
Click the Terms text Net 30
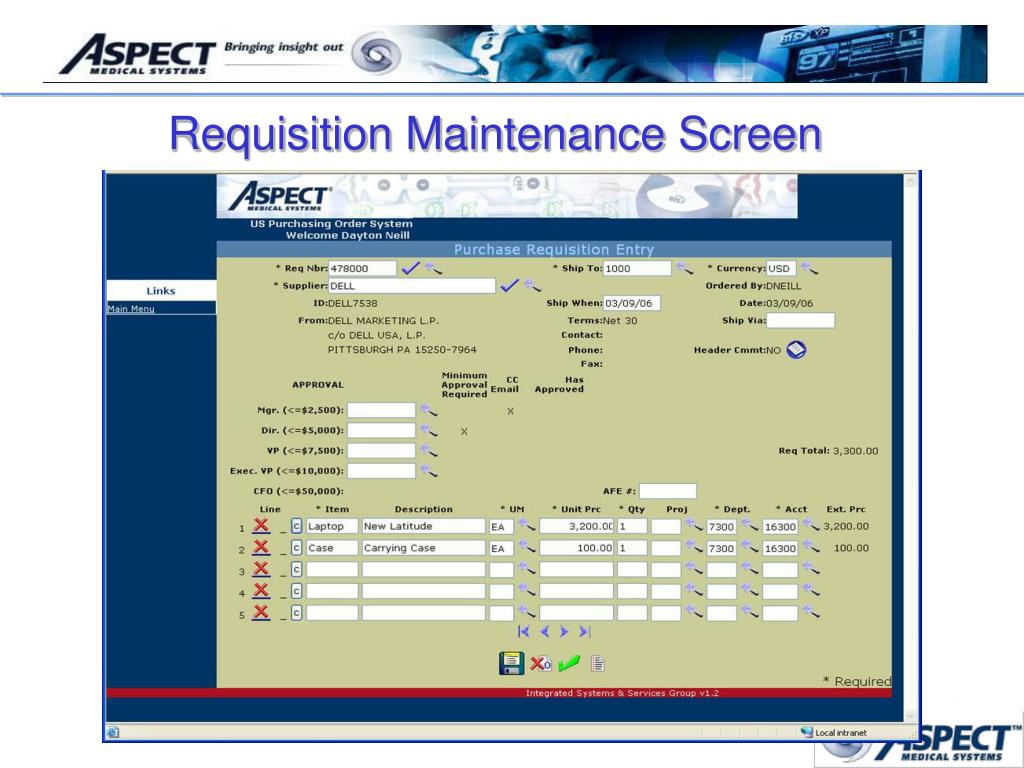[x=620, y=321]
